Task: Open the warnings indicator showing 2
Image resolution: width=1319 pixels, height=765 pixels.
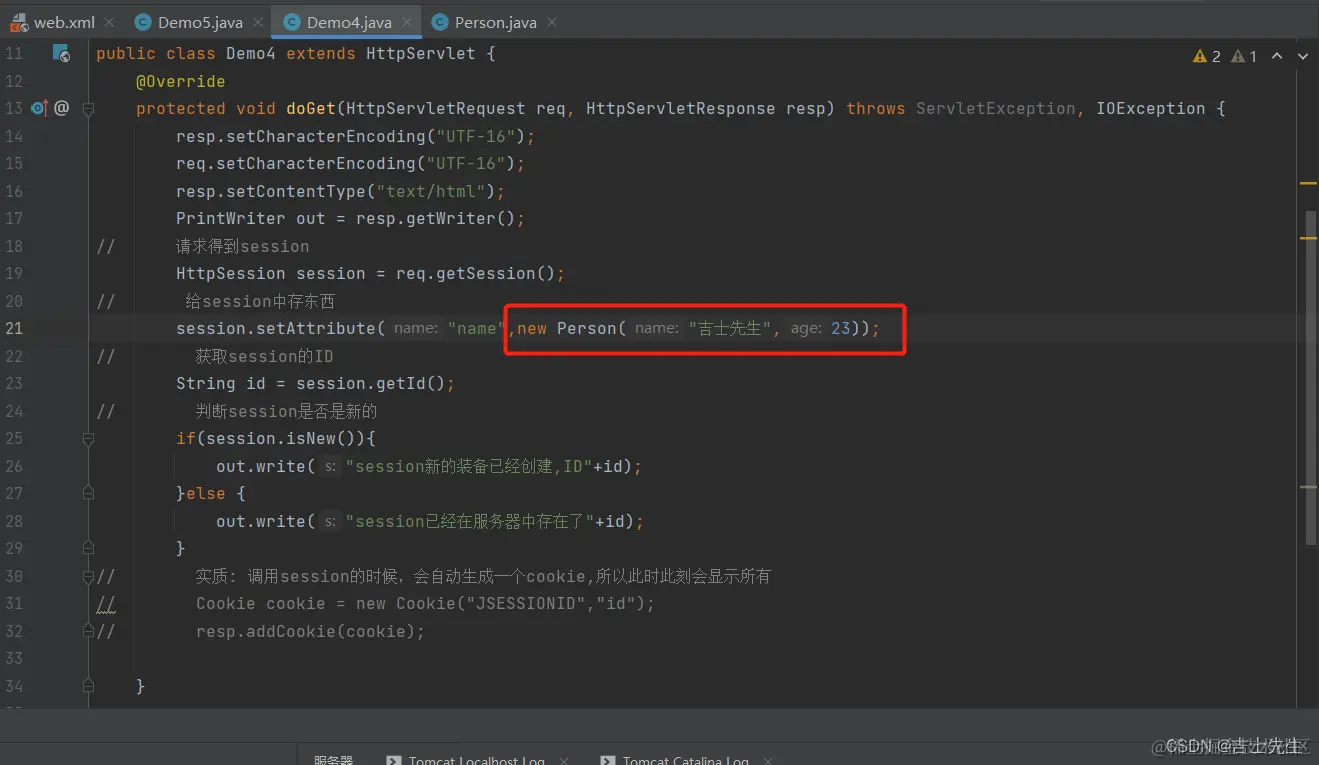Action: coord(1207,56)
